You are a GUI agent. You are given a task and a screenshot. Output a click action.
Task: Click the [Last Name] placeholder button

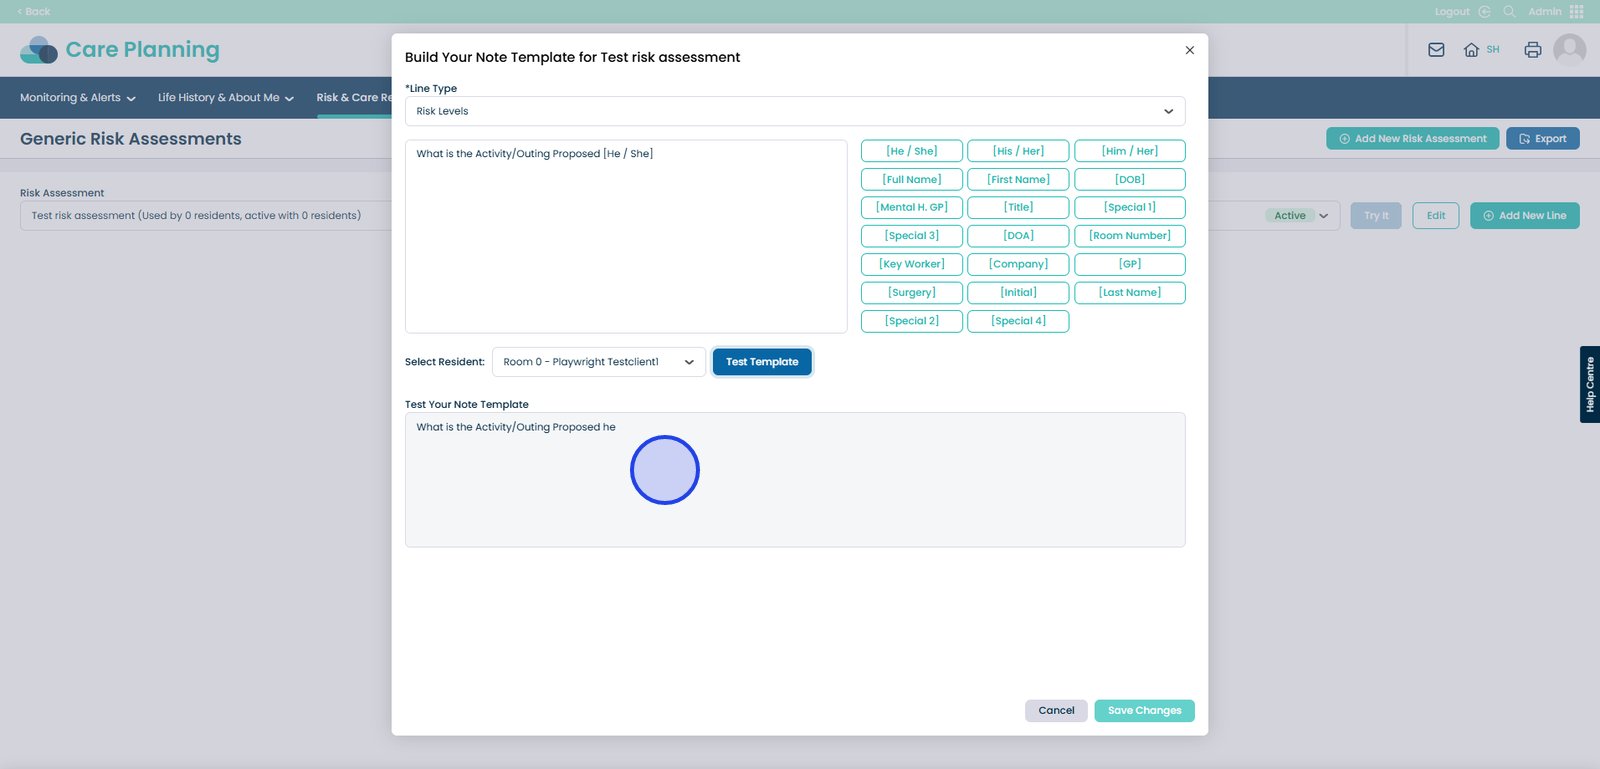1130,292
